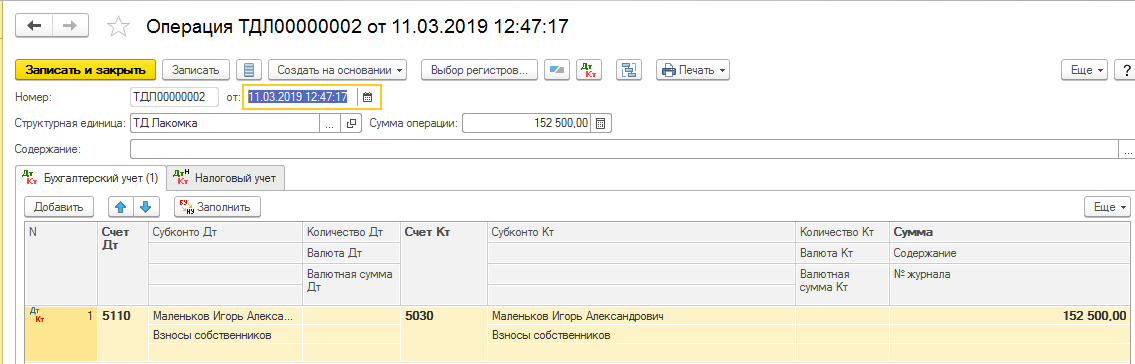Open the ТД Лакомка link icon
This screenshot has height=364, width=1135.
tap(351, 123)
